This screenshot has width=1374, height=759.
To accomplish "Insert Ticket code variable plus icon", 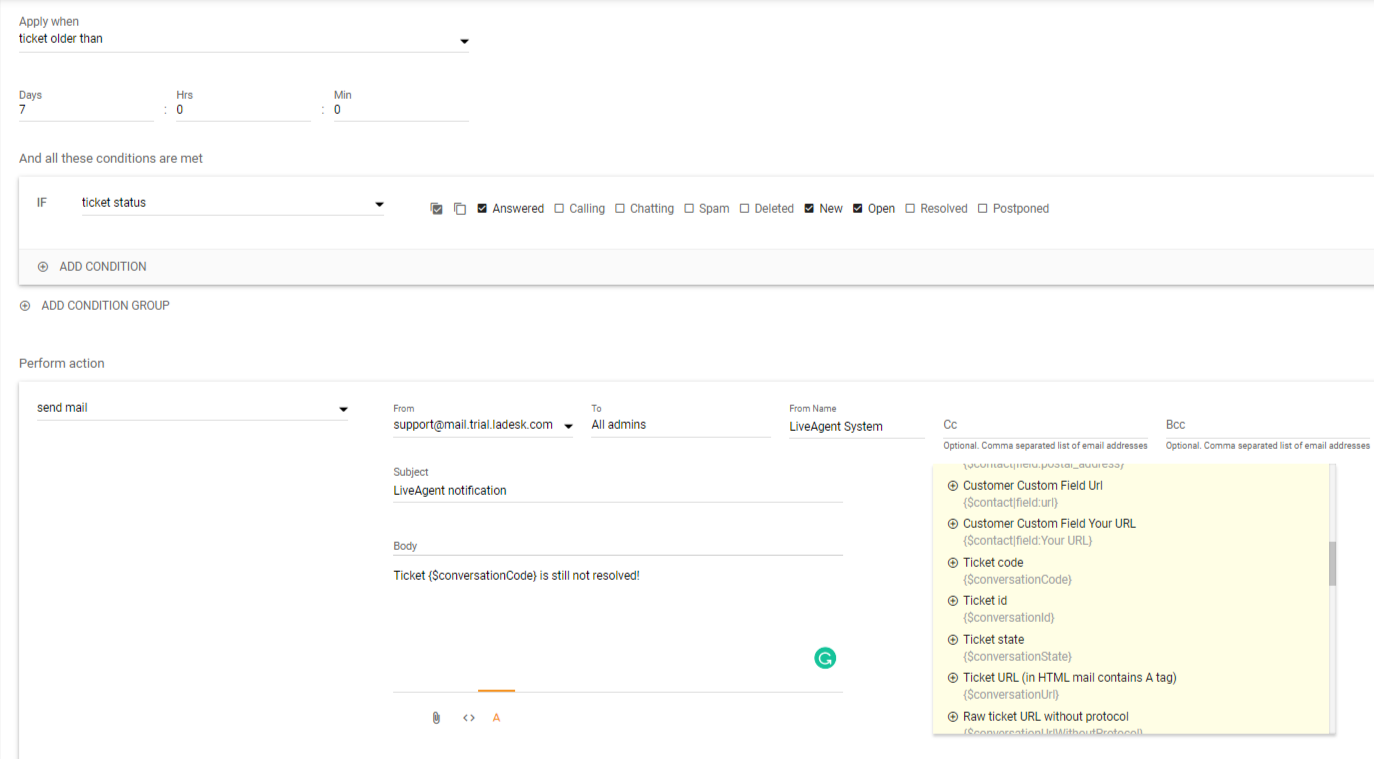I will (952, 563).
